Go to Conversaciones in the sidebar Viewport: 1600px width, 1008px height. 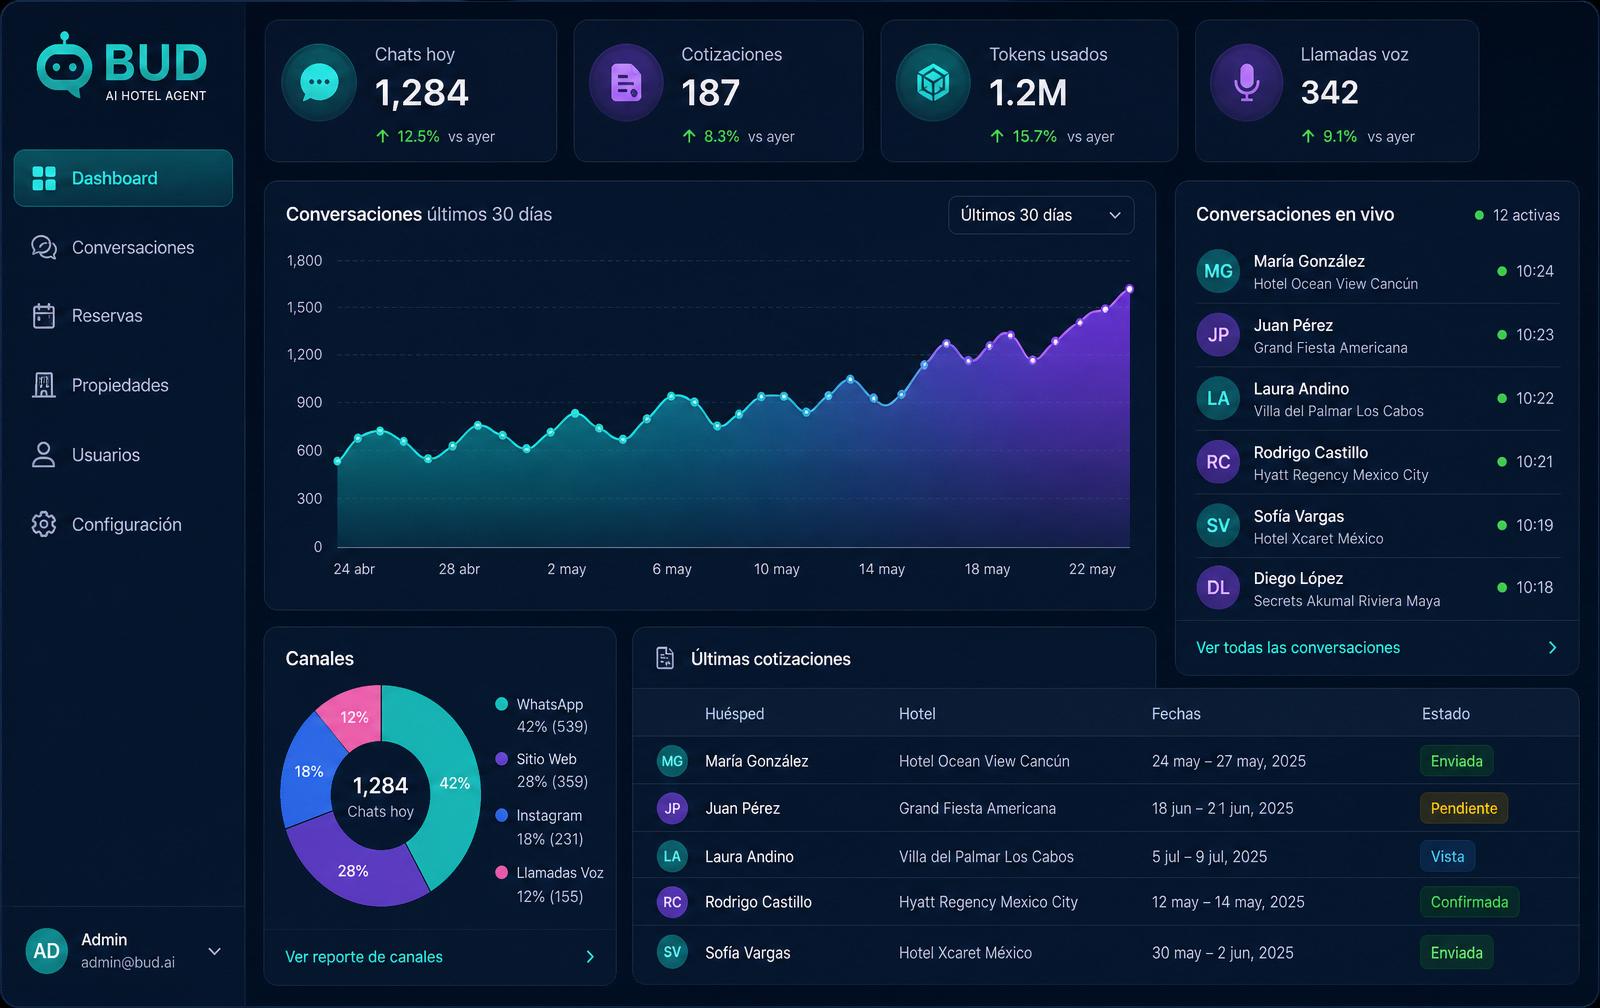coord(123,247)
